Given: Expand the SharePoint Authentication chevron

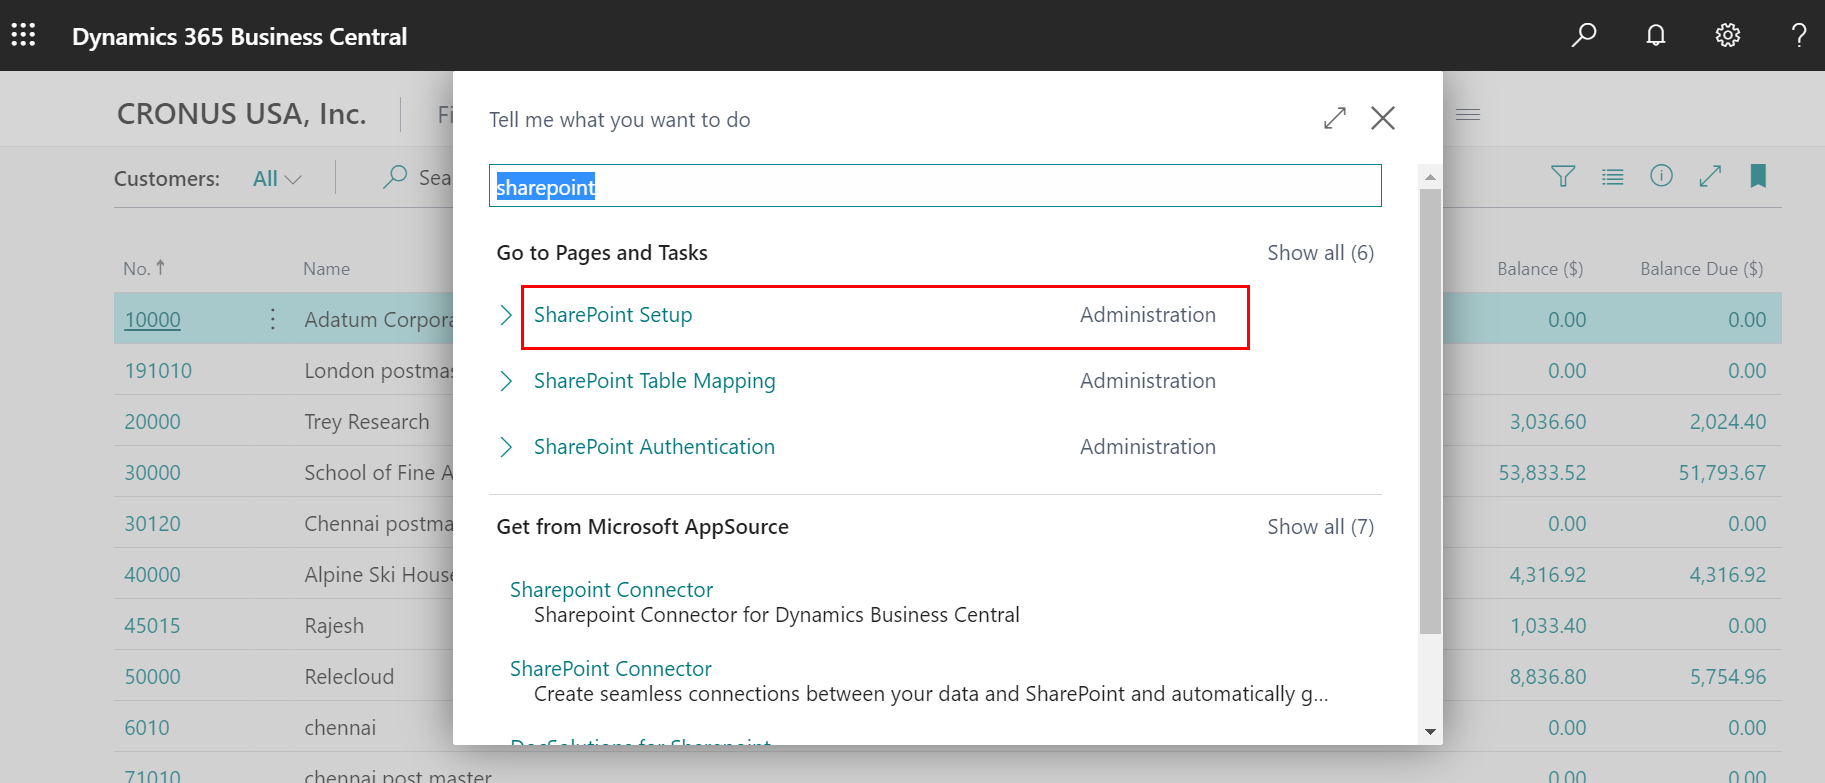Looking at the screenshot, I should tap(506, 447).
